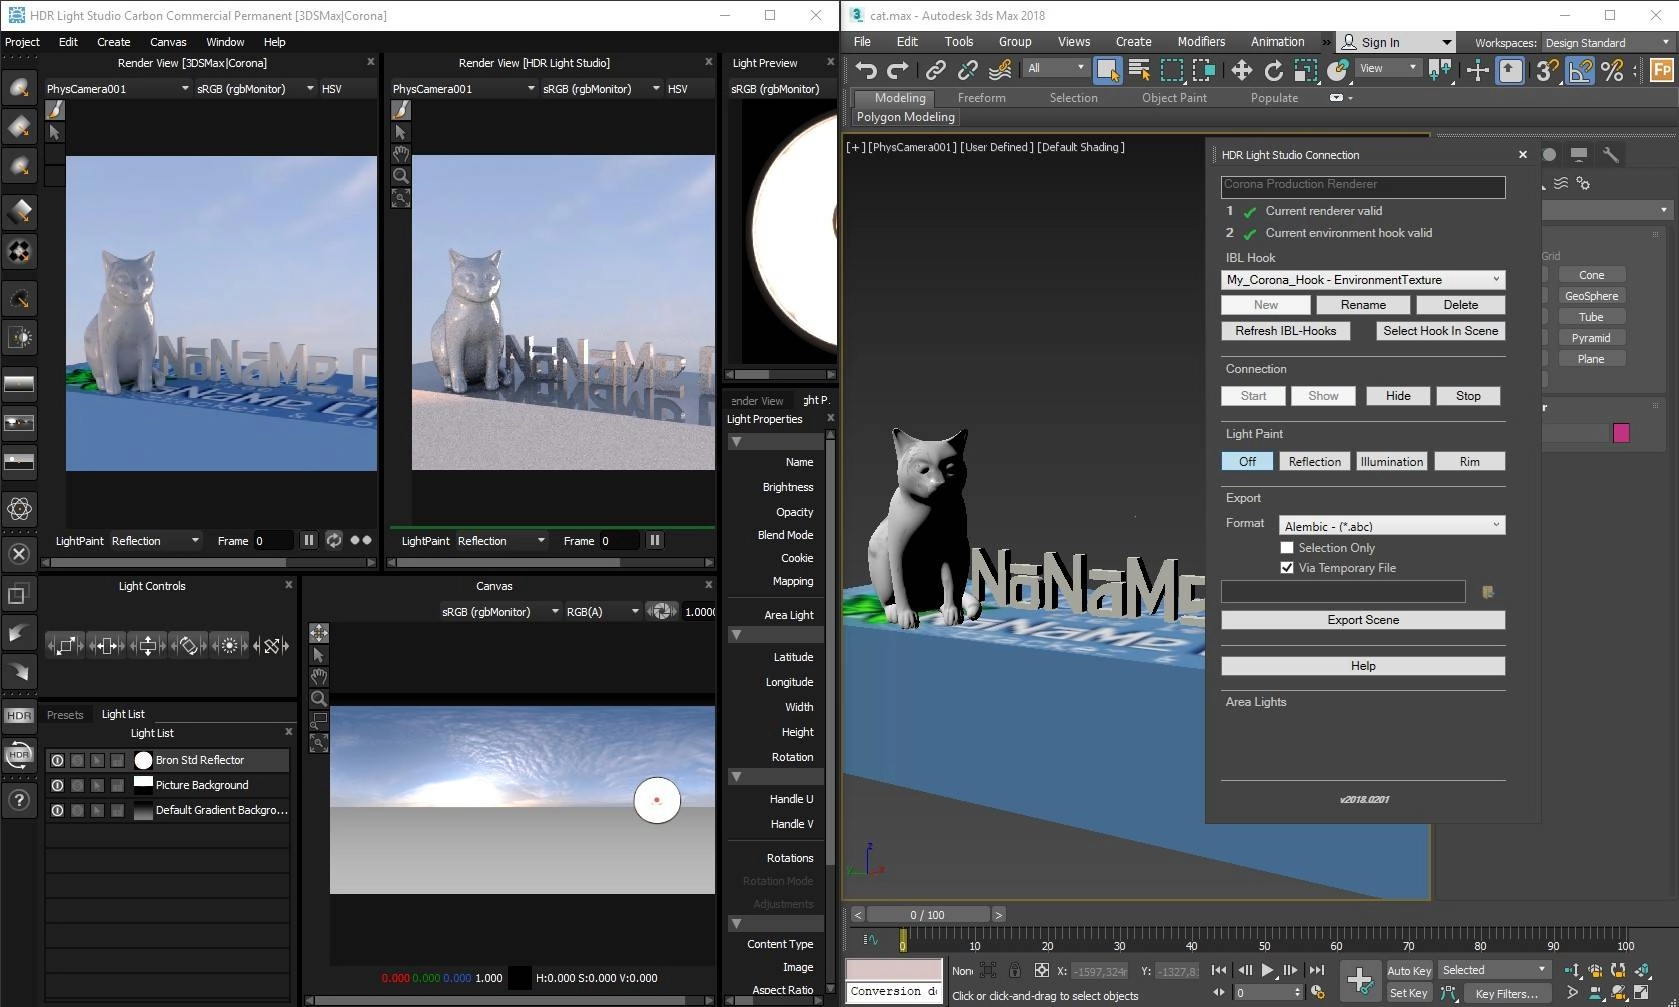Click the Auto Key button
The image size is (1679, 1007).
click(1409, 971)
